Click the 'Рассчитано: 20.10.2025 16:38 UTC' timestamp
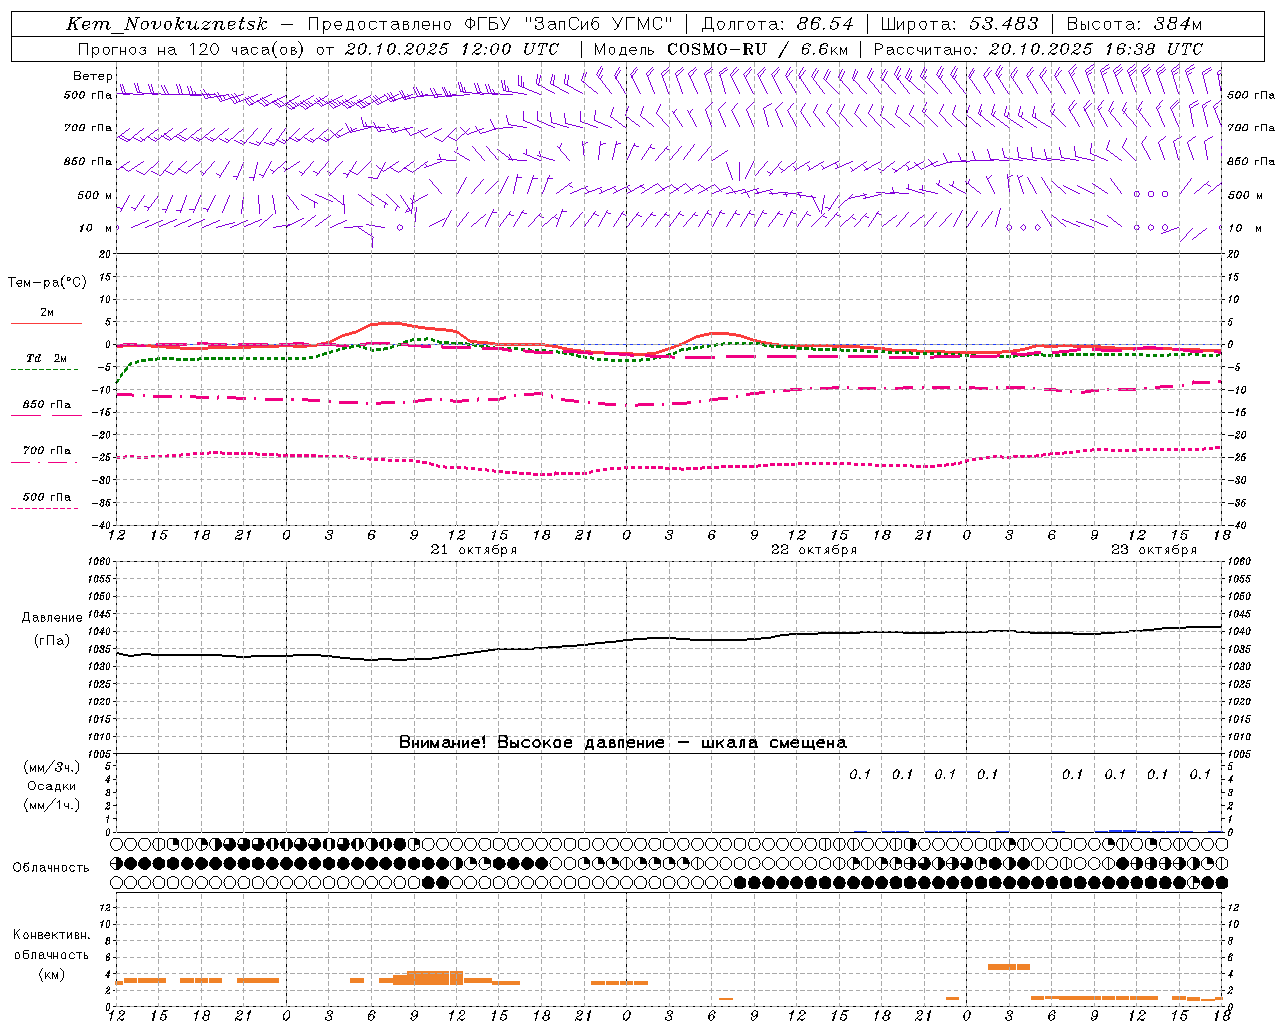Screen dimensions: 1280x1024 (x=1038, y=49)
